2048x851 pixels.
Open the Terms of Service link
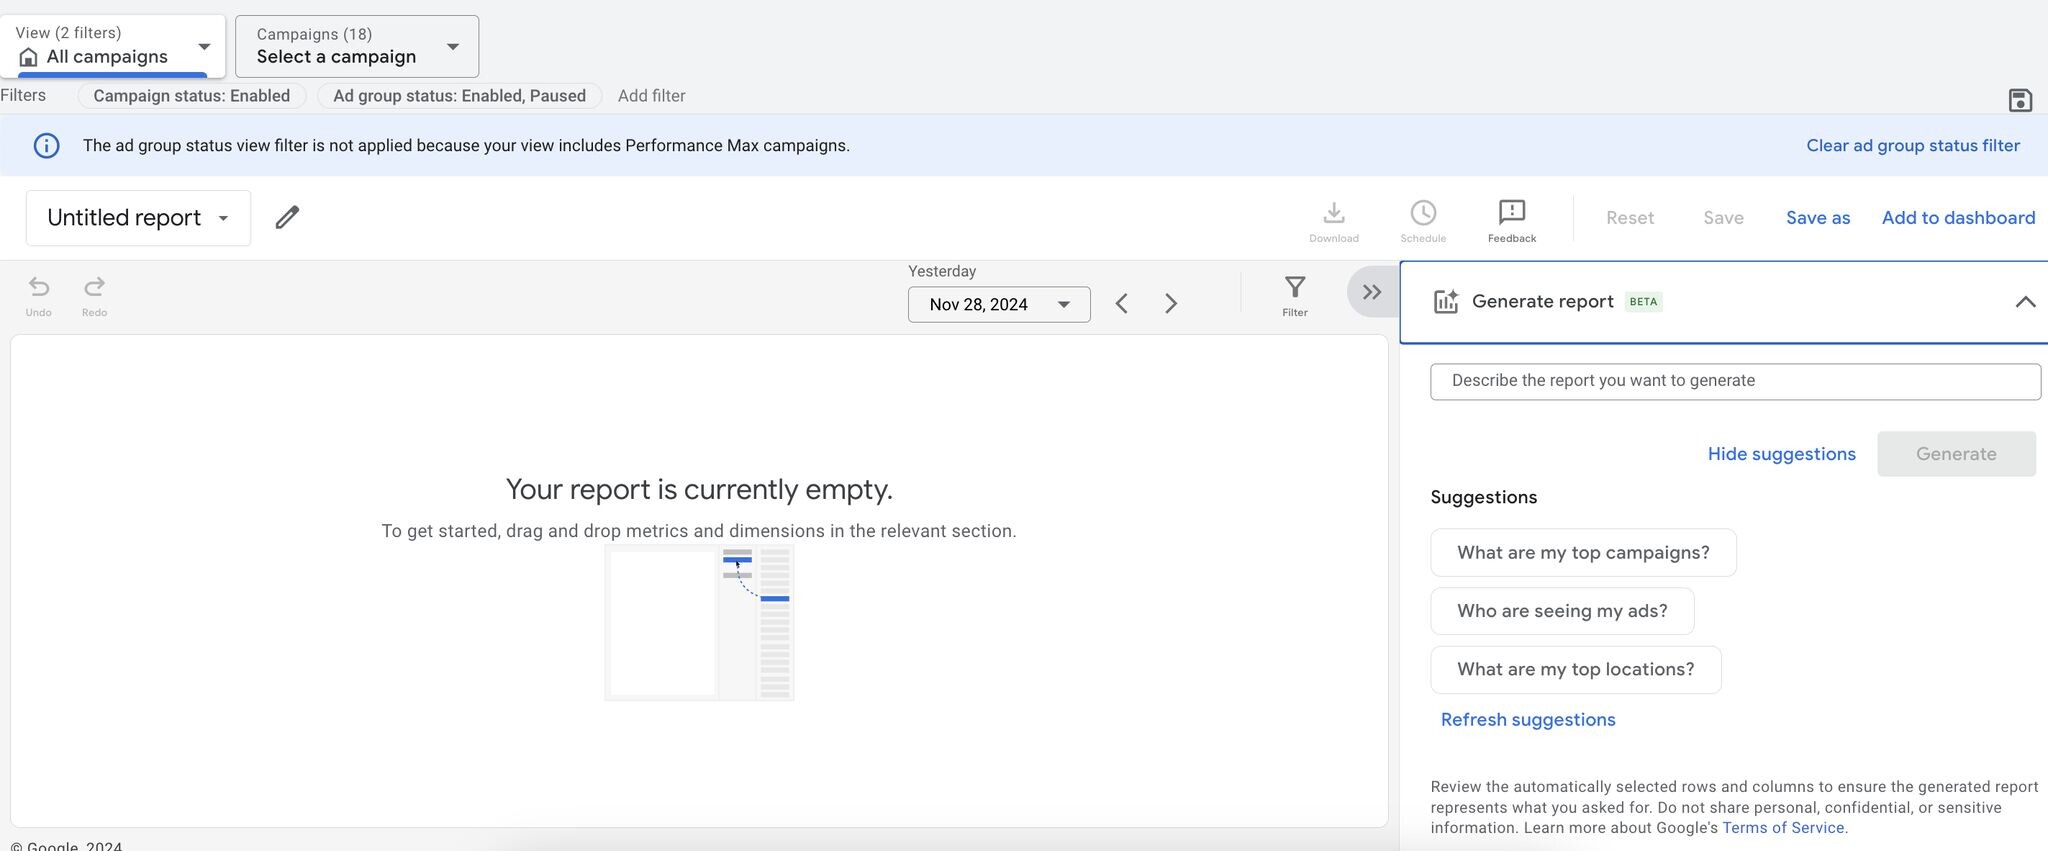[1783, 828]
